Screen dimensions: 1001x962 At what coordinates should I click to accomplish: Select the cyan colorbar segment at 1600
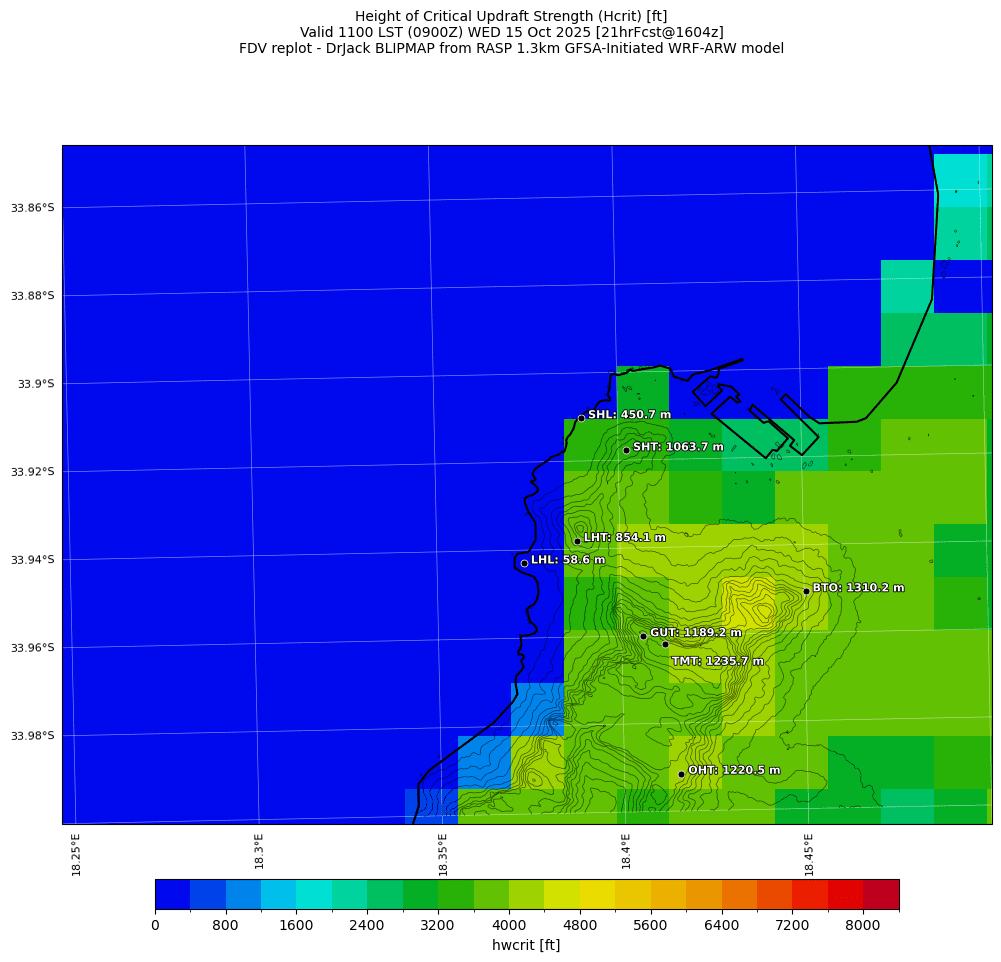point(313,894)
